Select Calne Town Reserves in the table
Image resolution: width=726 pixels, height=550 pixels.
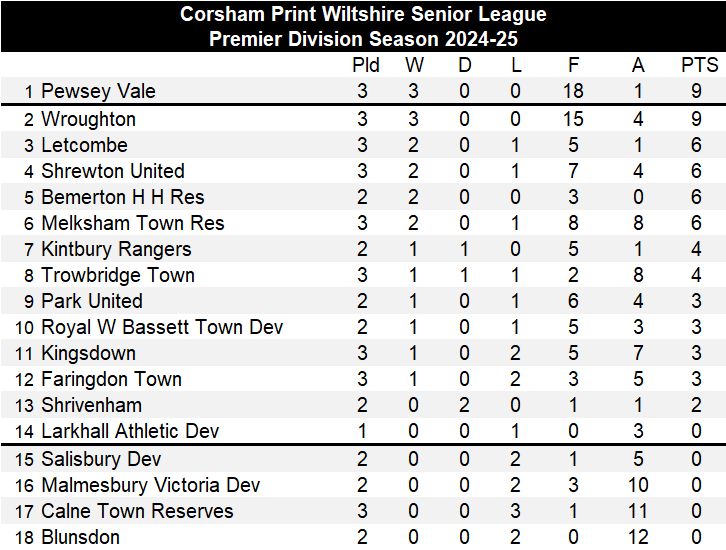click(x=137, y=511)
